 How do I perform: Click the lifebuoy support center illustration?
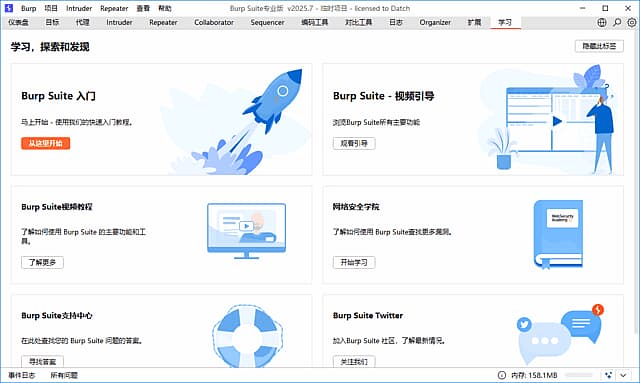[x=247, y=336]
